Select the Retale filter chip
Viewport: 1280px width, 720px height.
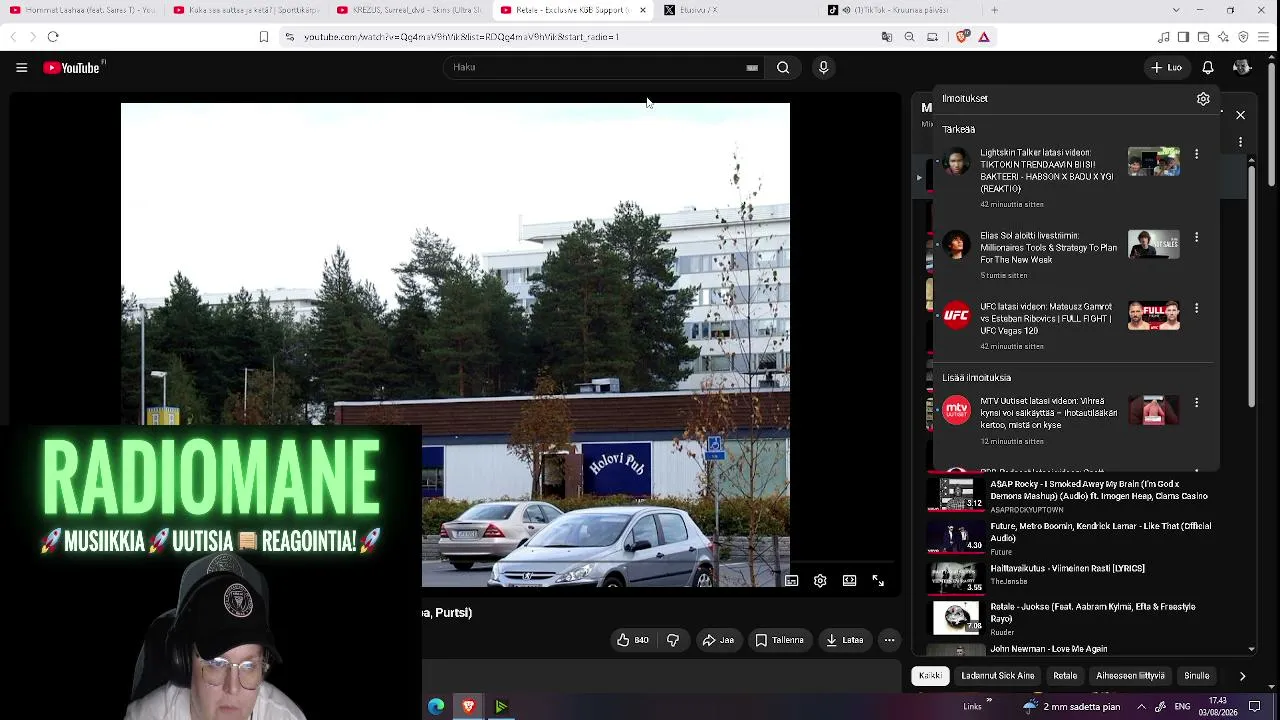coord(1065,676)
